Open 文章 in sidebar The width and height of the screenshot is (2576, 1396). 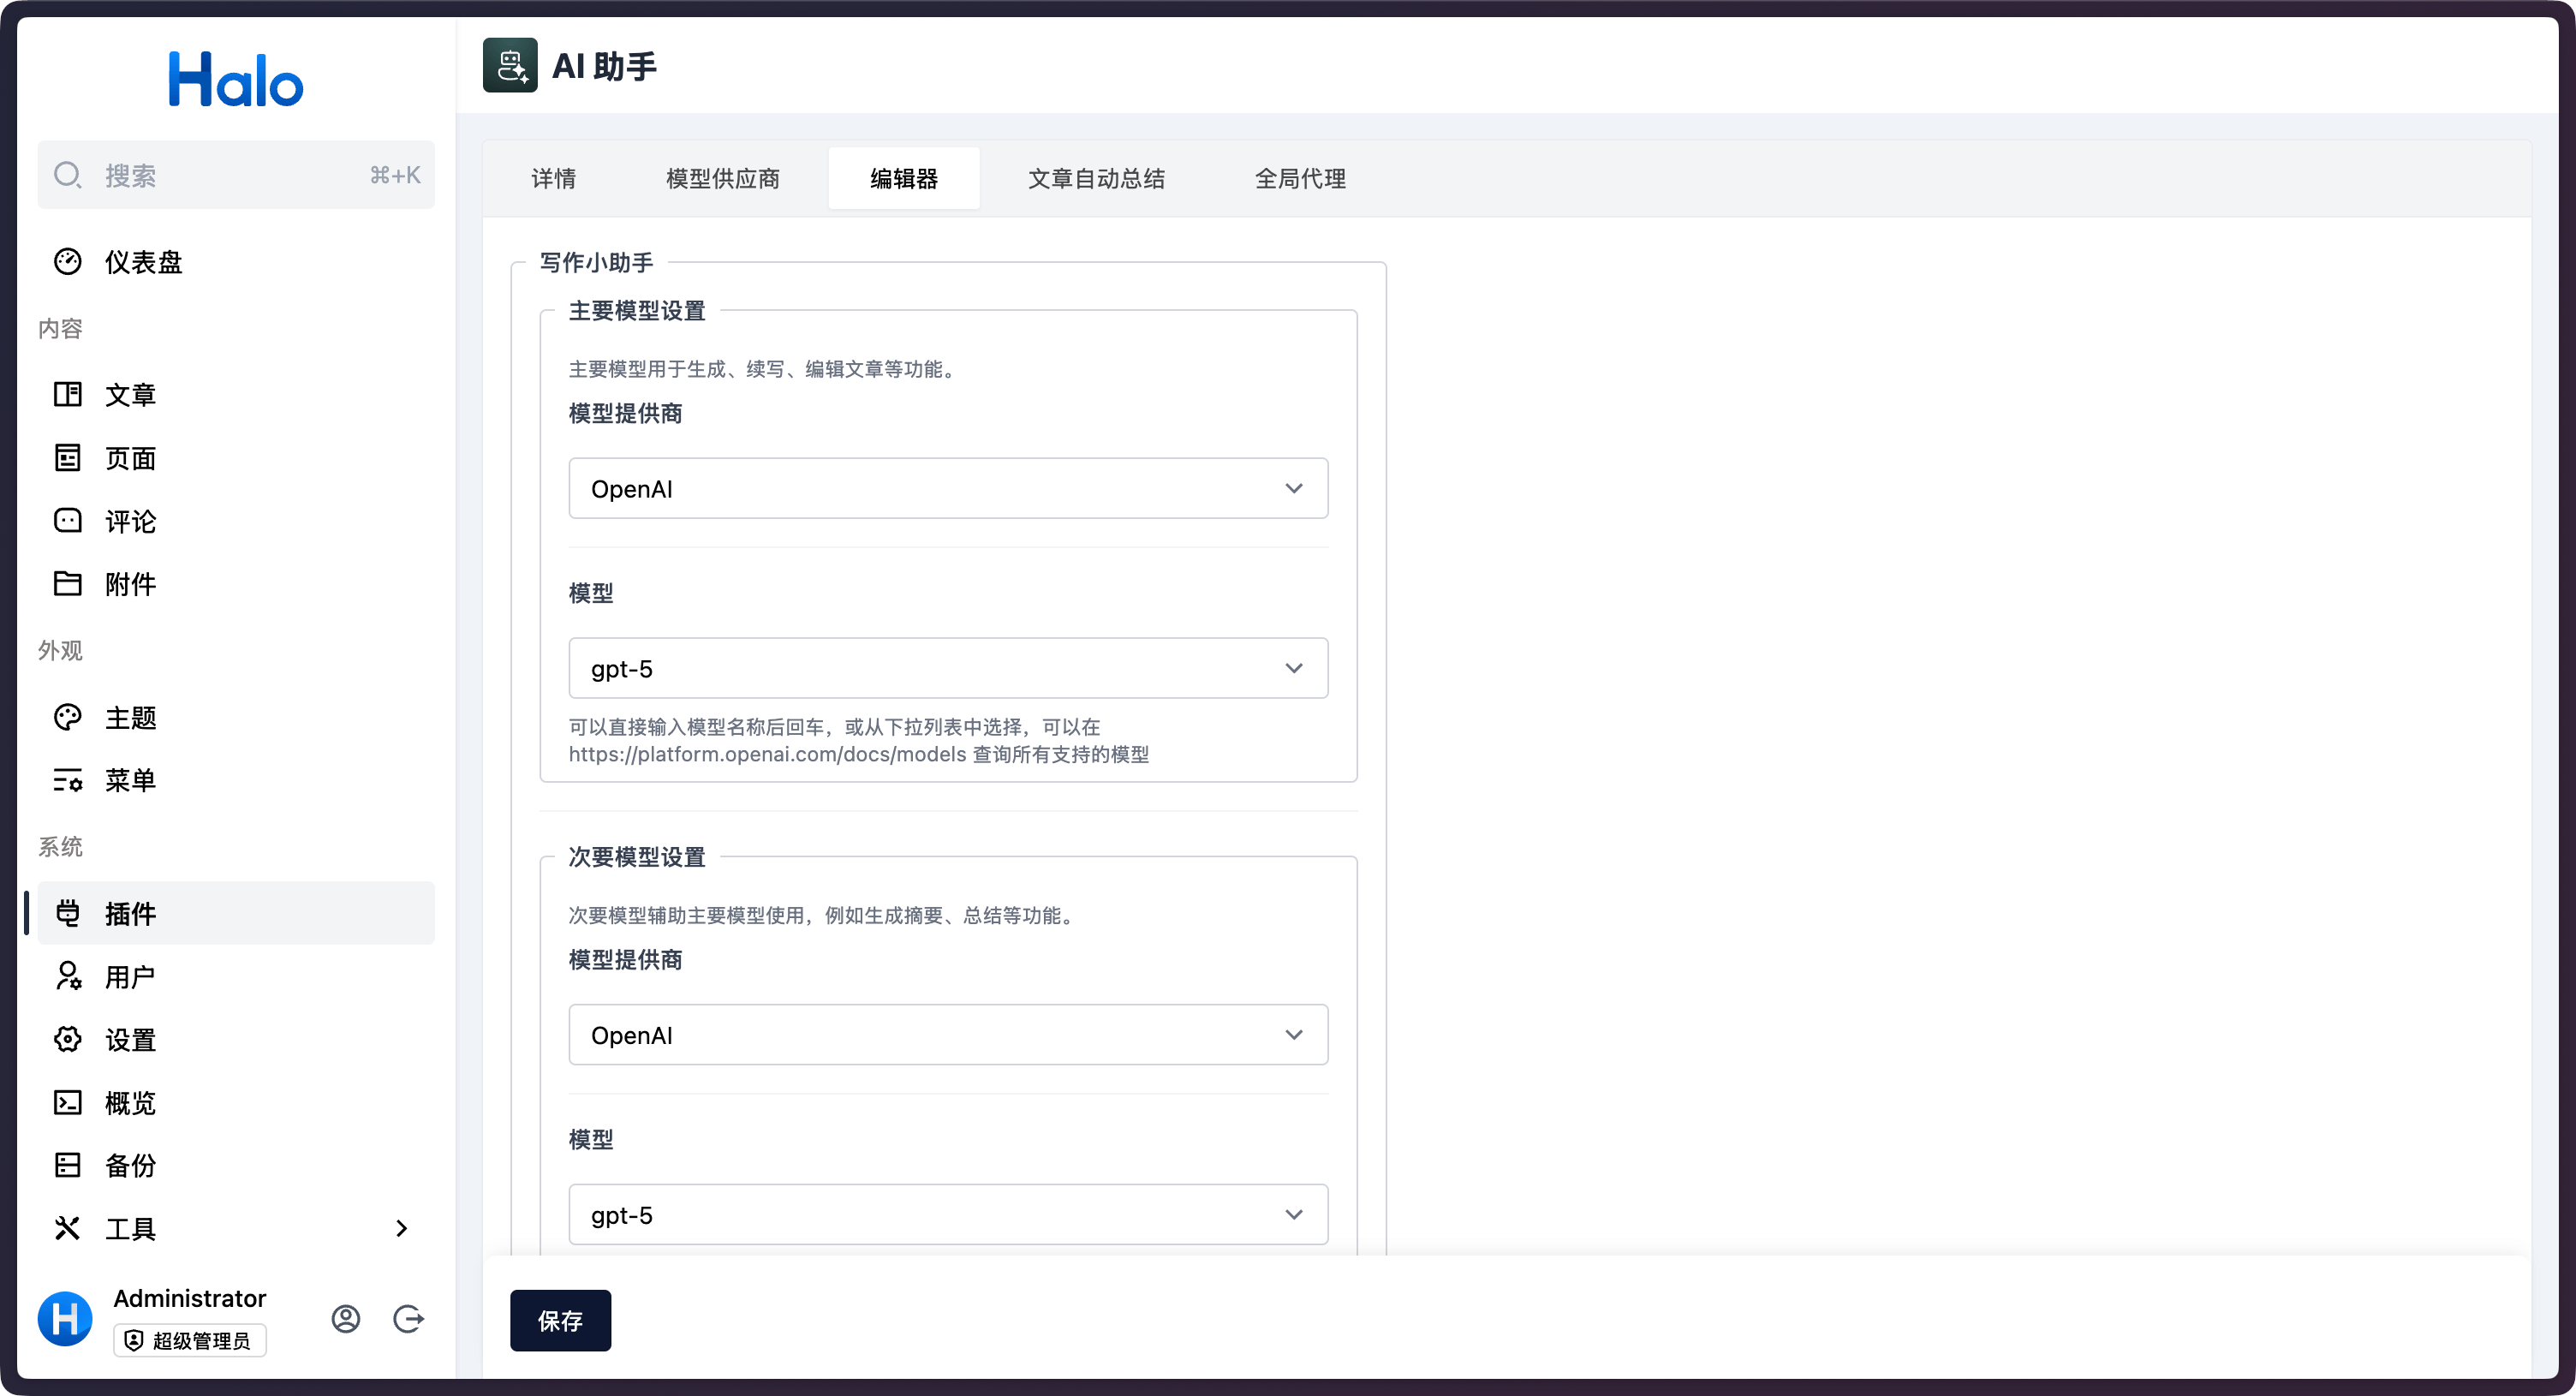[236, 394]
